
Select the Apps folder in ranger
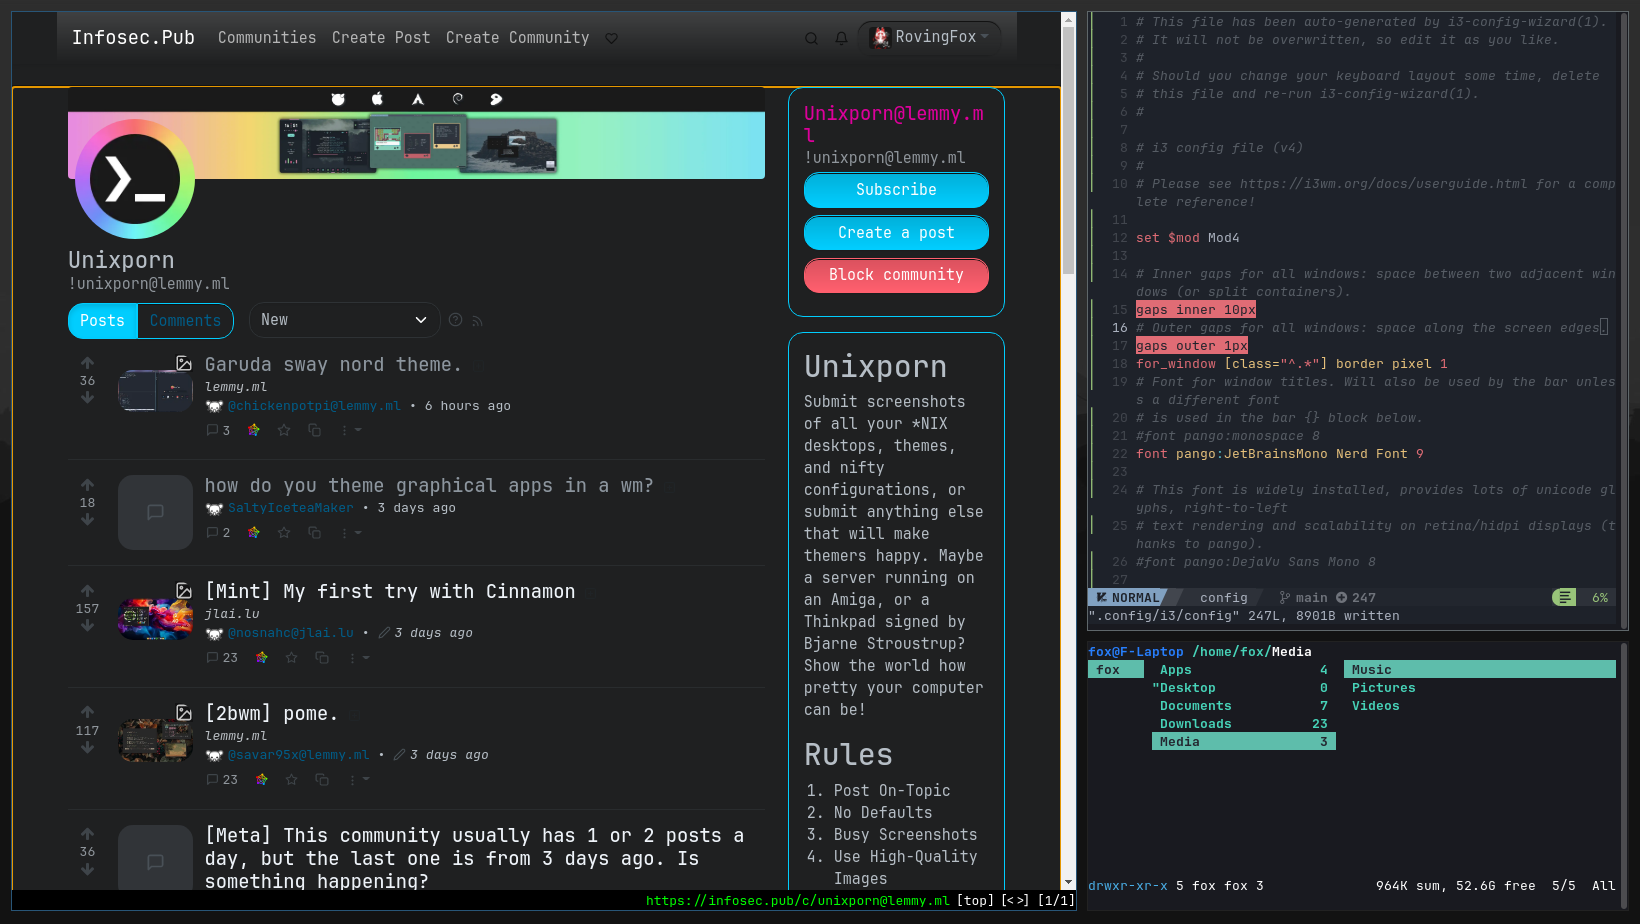pos(1244,670)
